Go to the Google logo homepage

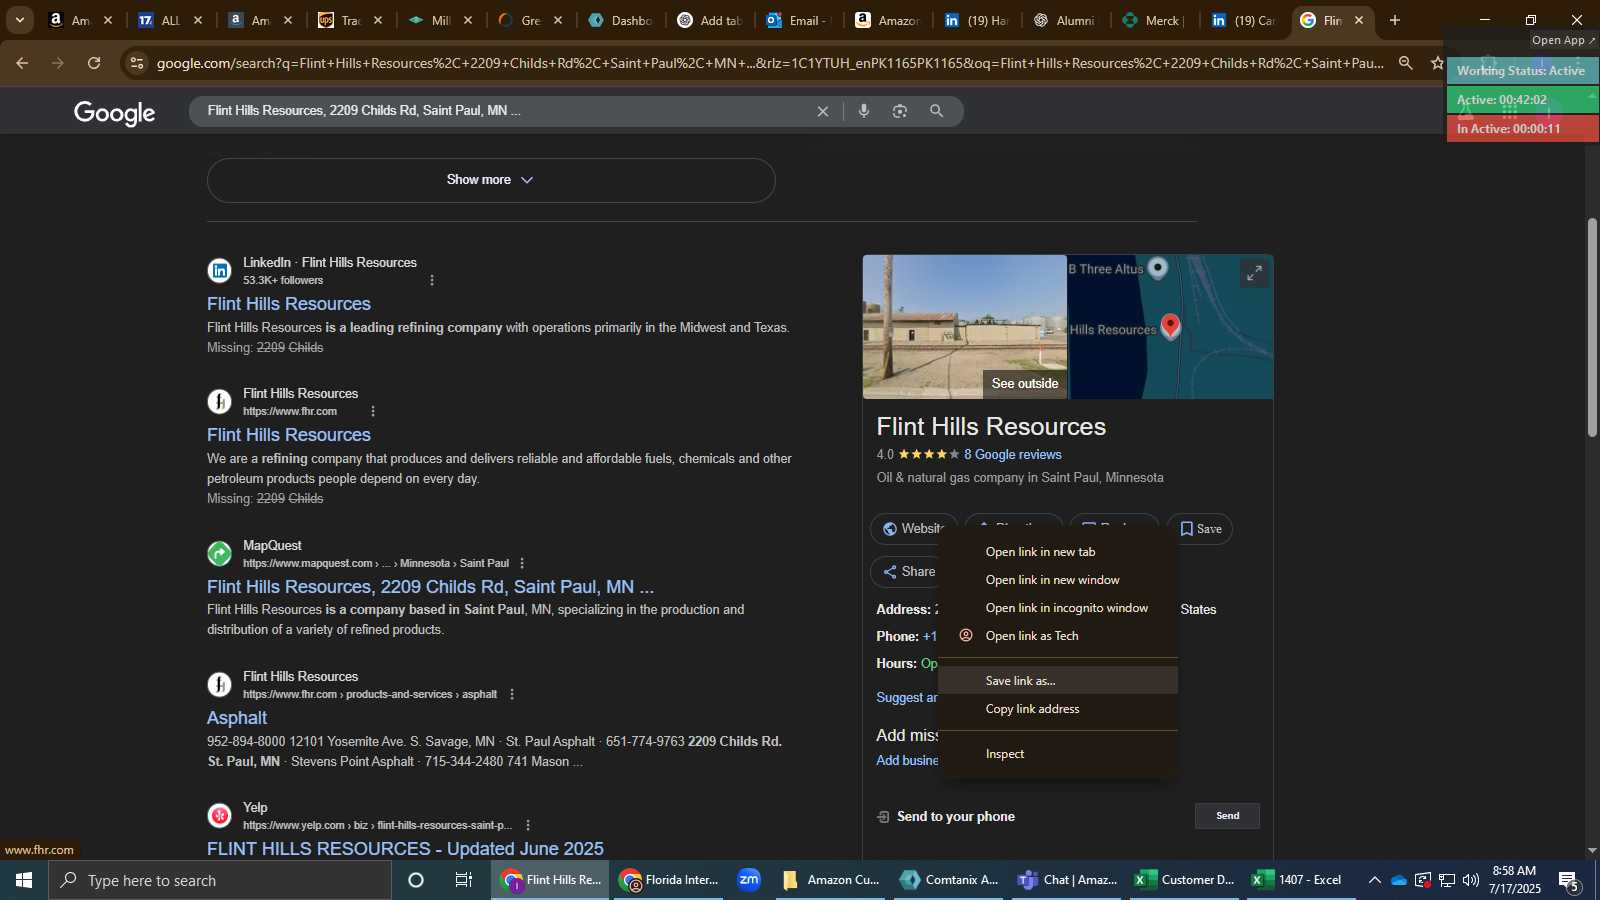[115, 113]
